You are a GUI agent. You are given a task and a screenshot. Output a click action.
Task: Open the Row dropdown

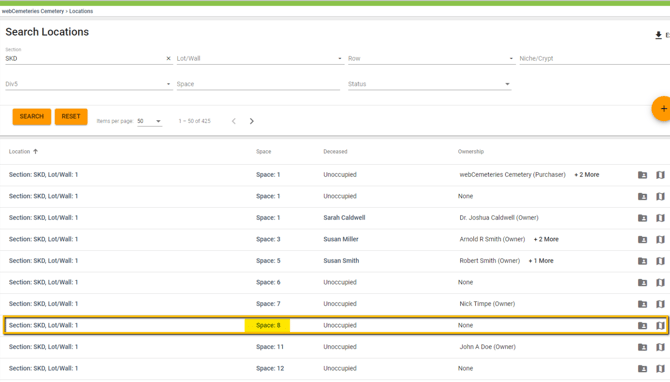431,59
